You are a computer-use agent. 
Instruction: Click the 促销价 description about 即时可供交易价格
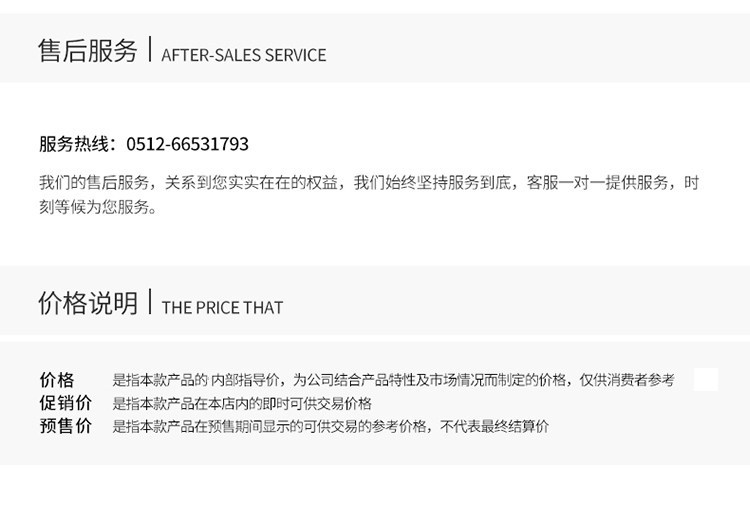tap(242, 403)
